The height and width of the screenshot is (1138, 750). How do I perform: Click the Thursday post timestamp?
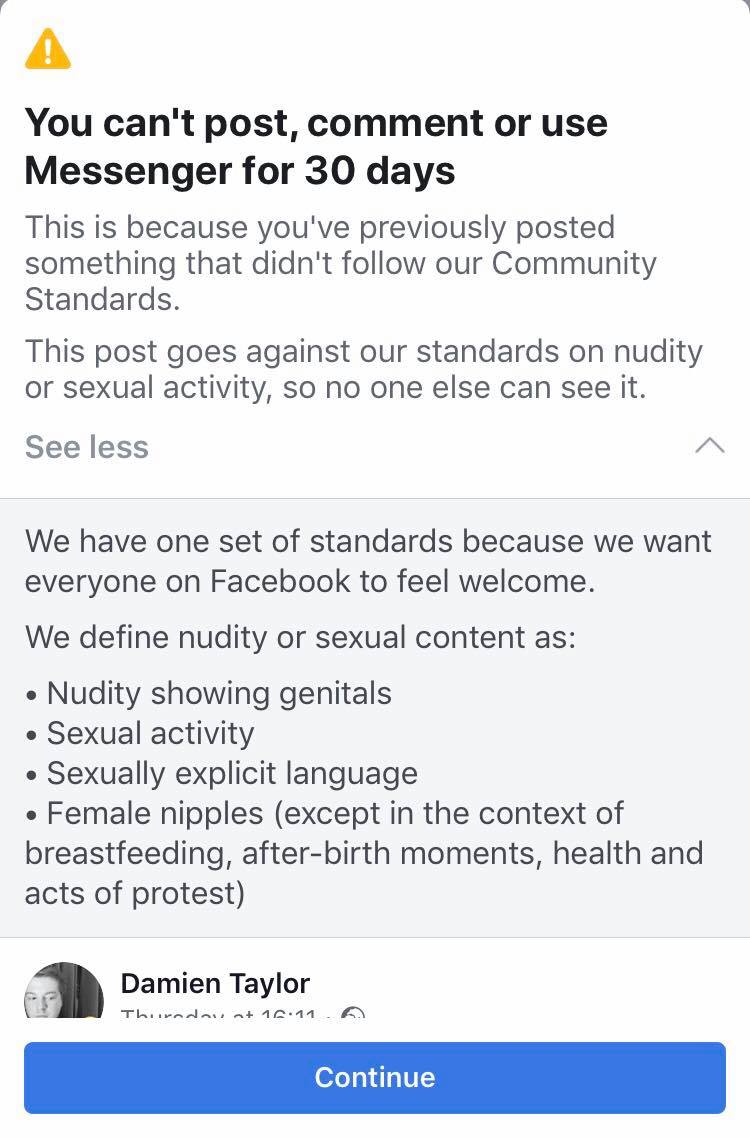[x=218, y=1014]
